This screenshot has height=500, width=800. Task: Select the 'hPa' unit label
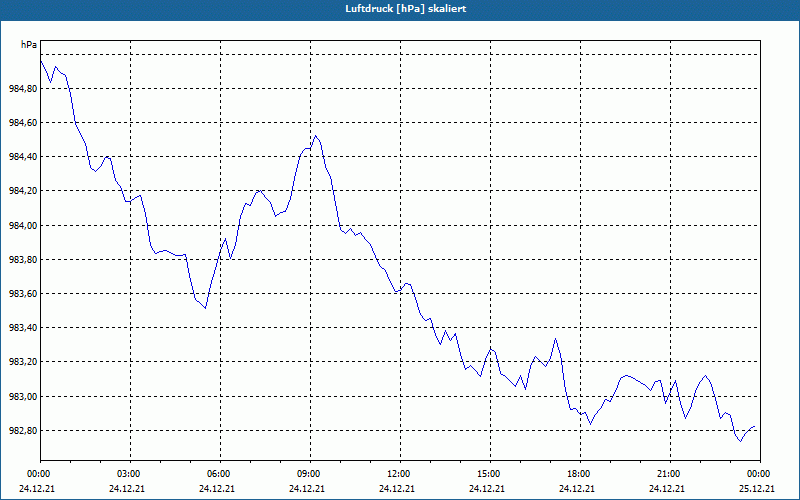29,45
